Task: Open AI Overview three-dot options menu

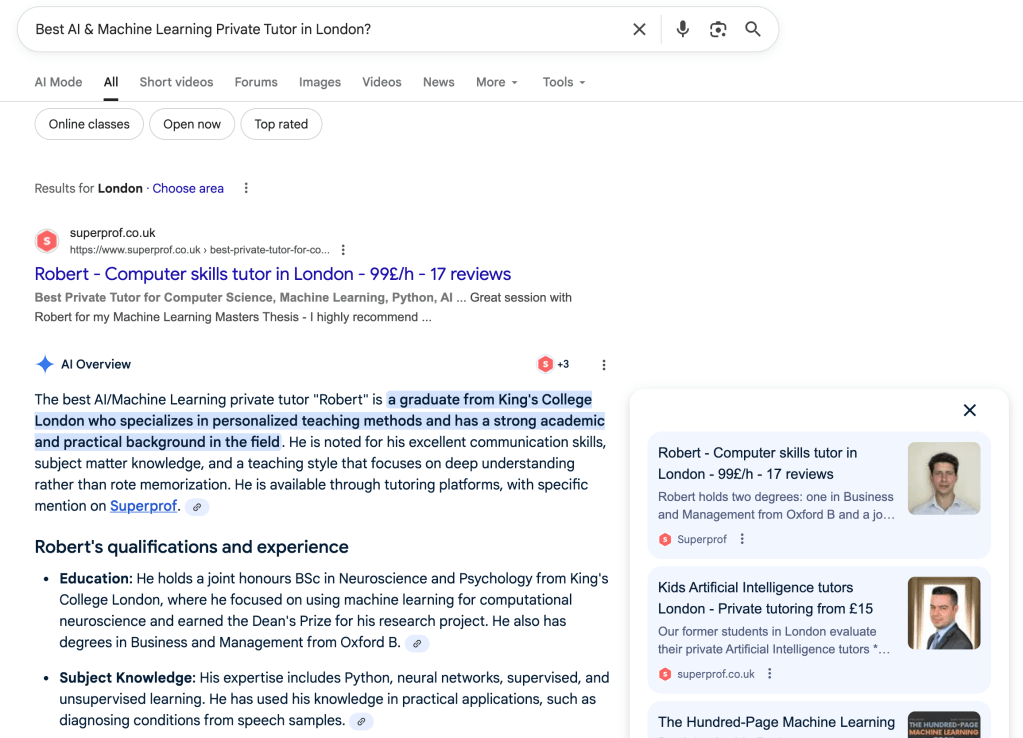Action: (603, 365)
